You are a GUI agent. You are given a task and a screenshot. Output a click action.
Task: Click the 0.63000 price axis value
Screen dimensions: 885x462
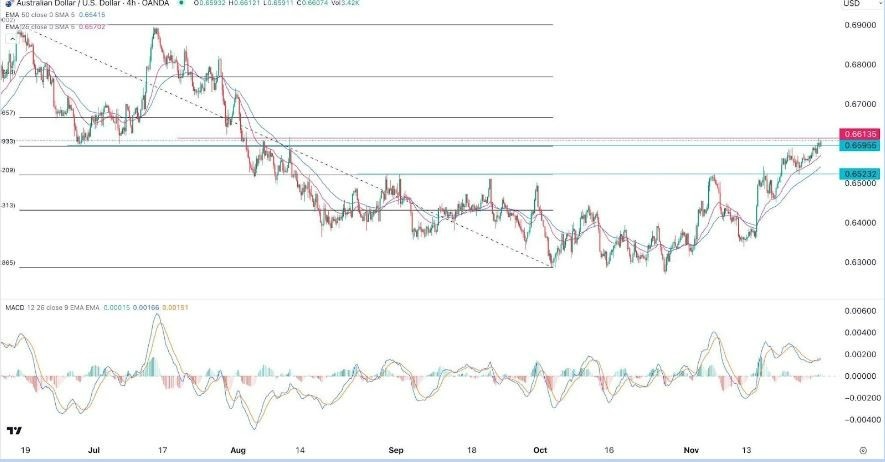point(860,262)
